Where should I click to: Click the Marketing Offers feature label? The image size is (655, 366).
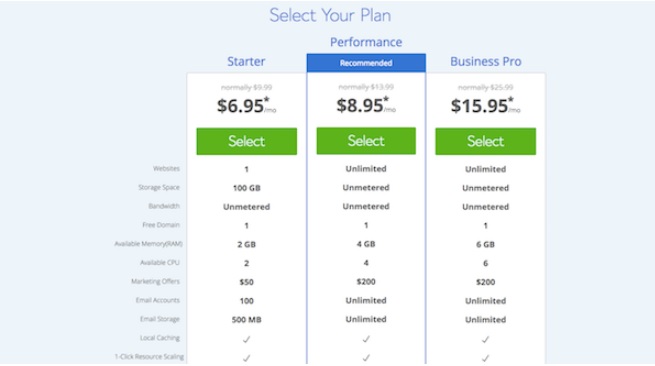(155, 281)
